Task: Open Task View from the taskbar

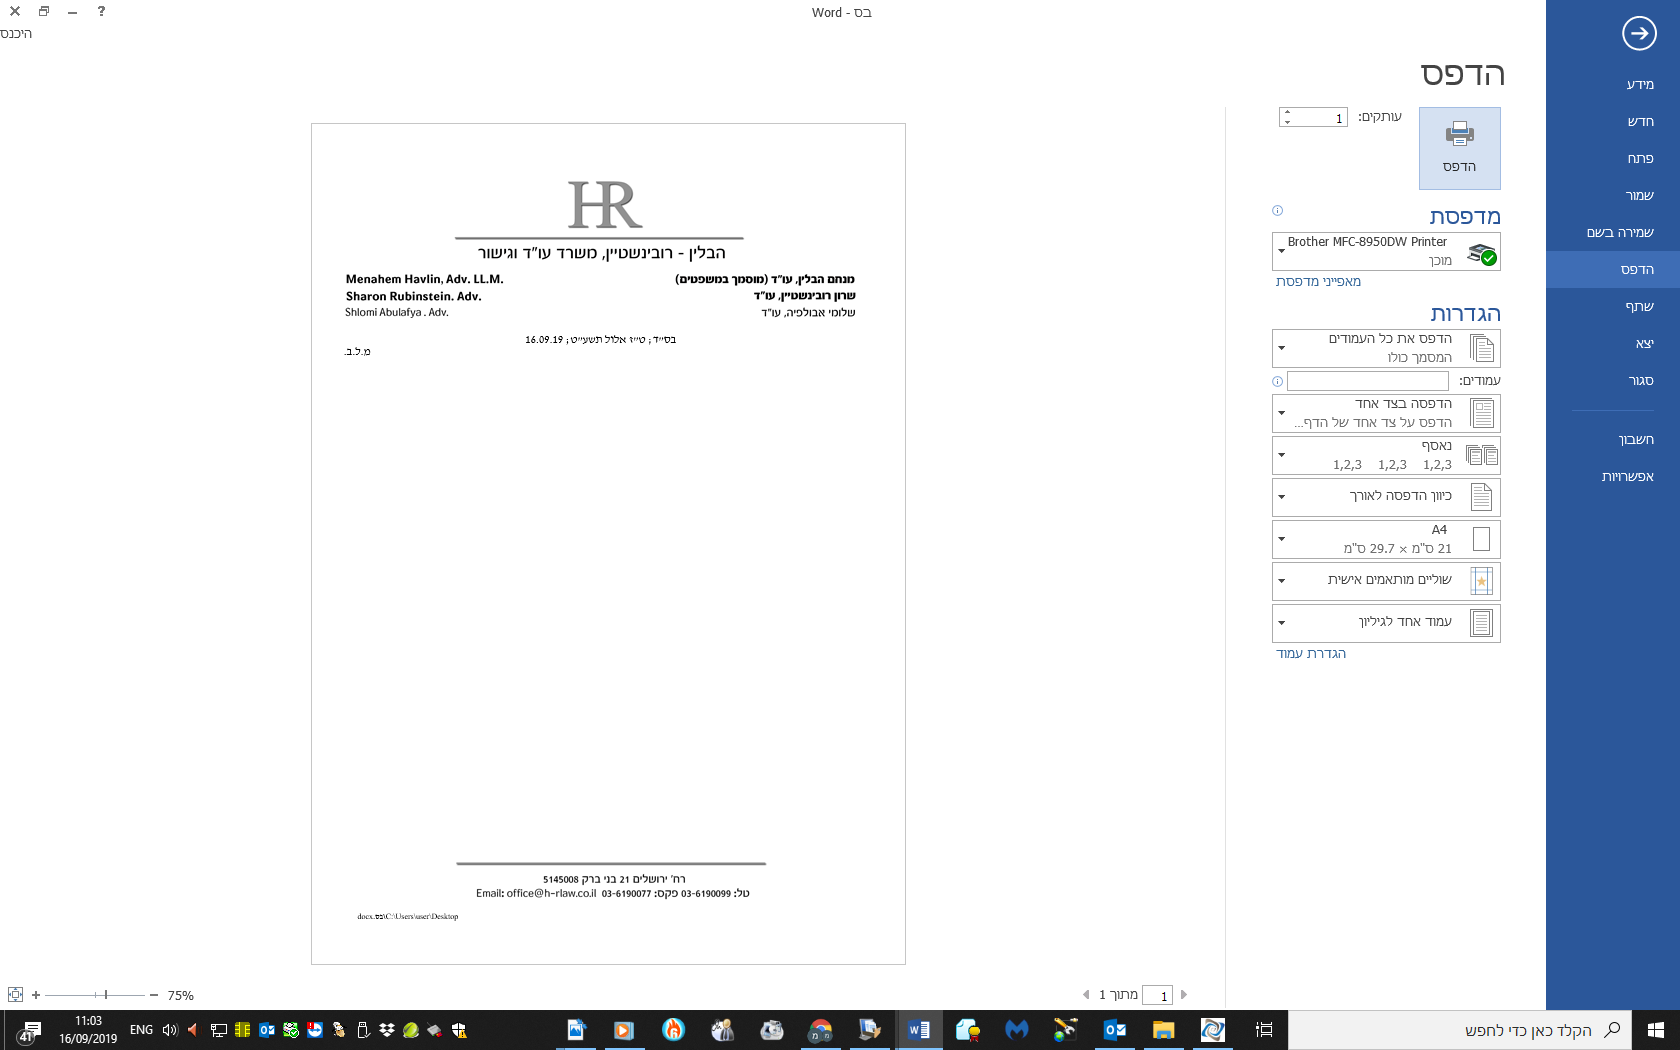Action: point(1264,1030)
